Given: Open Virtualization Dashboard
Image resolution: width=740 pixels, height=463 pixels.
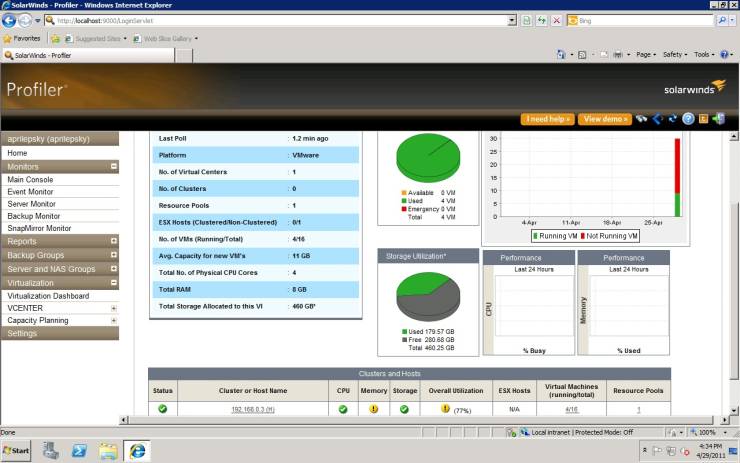Looking at the screenshot, I should [48, 296].
